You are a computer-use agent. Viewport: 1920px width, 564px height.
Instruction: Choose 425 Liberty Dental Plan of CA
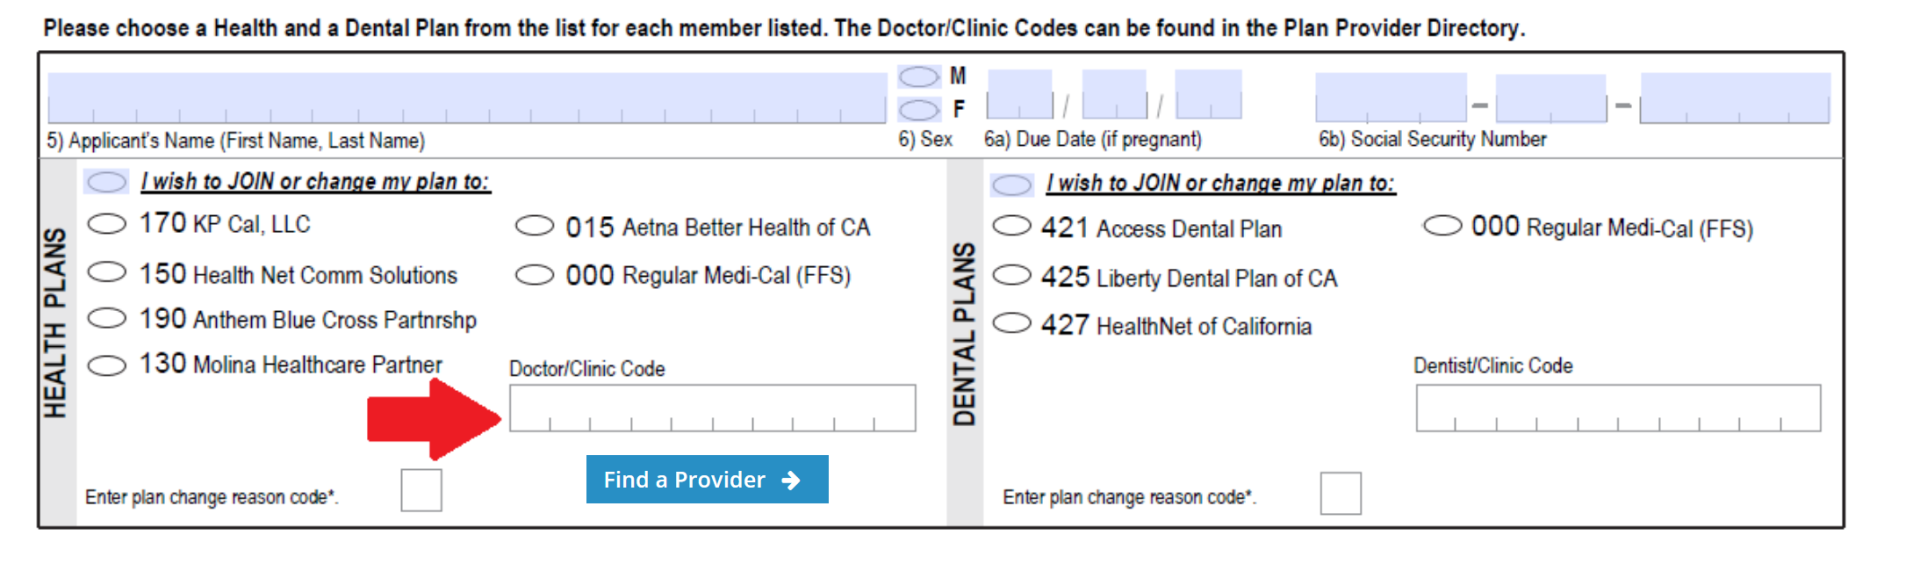1011,275
